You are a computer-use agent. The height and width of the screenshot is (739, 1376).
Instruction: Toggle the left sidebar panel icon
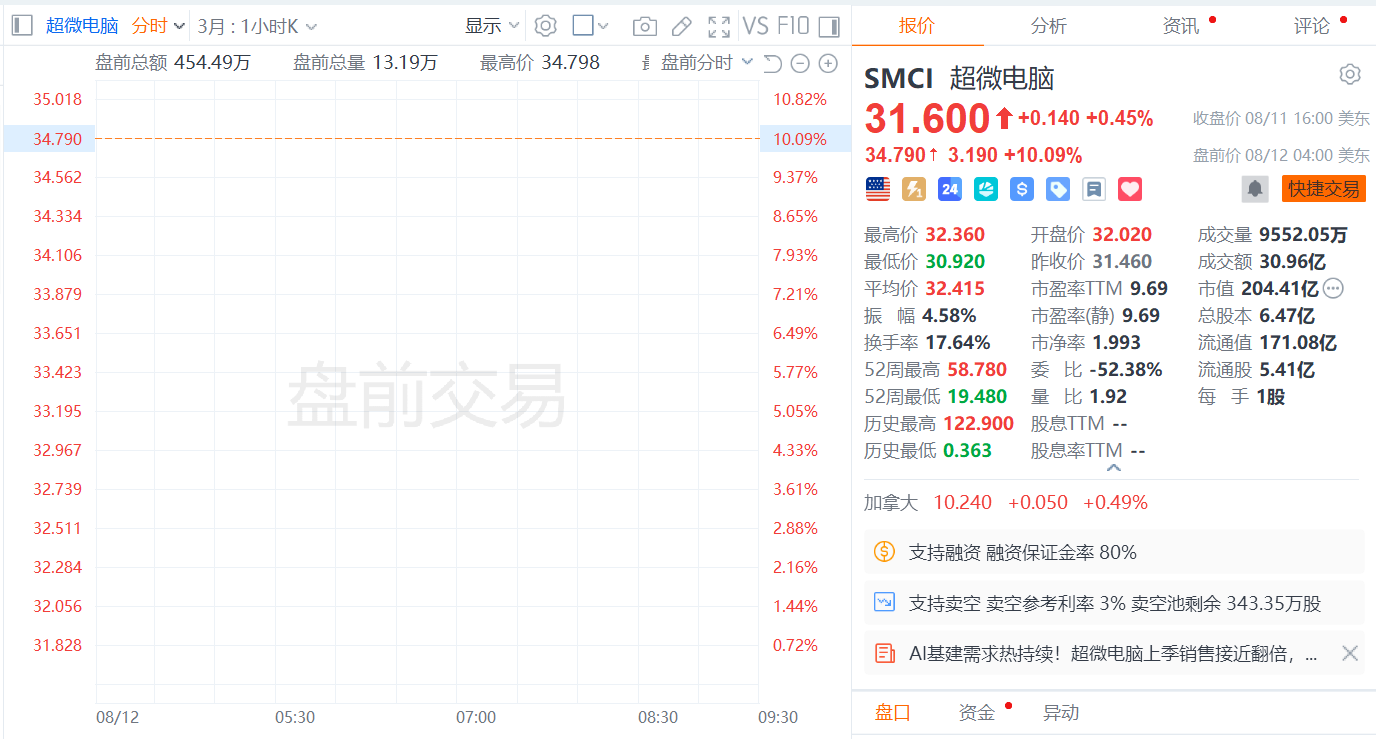pyautogui.click(x=23, y=25)
